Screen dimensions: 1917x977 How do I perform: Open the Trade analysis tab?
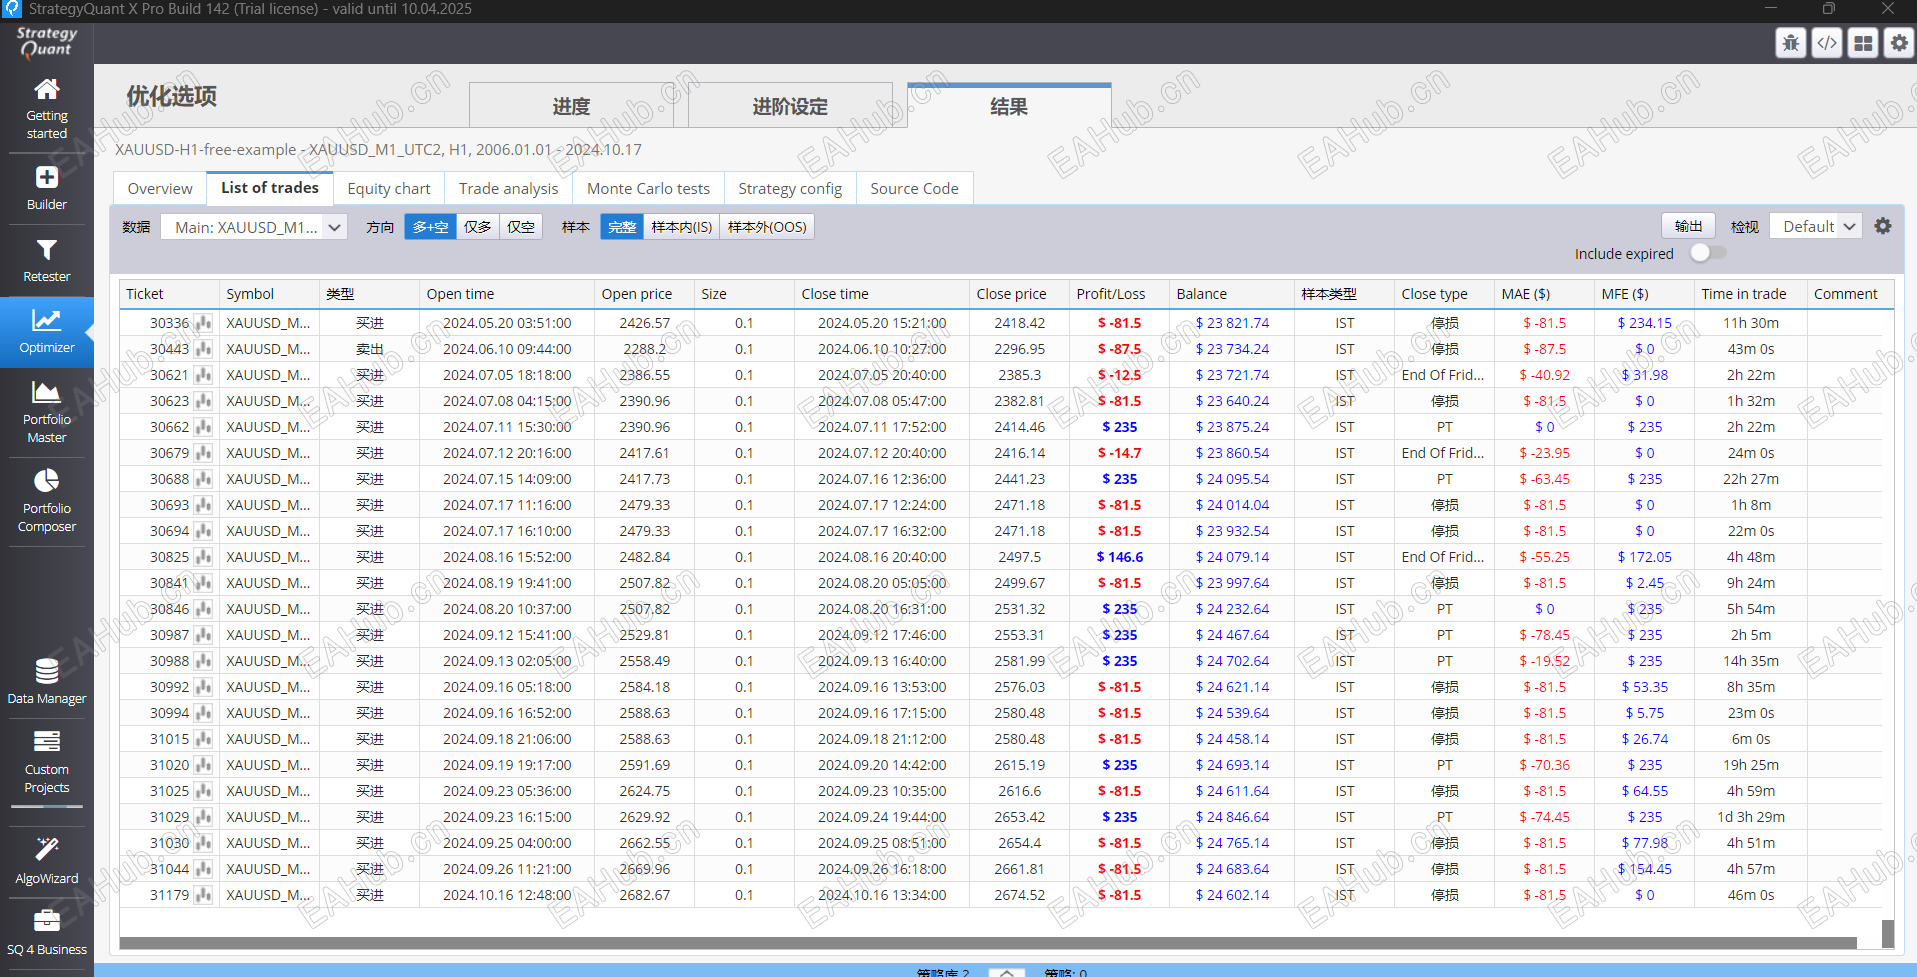509,188
